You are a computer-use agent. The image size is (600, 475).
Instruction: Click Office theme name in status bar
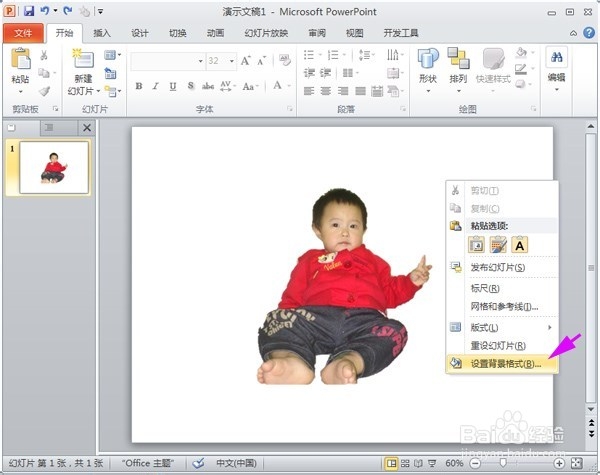coord(148,464)
